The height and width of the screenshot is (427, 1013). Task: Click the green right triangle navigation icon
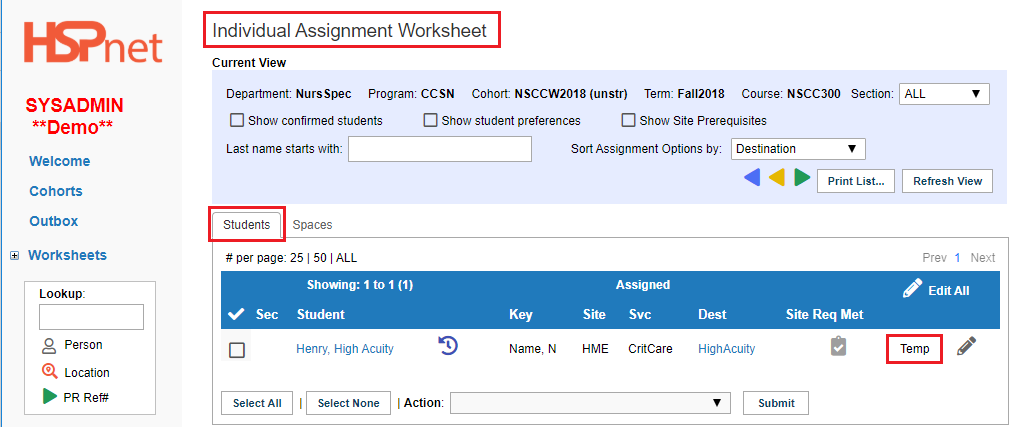(802, 178)
